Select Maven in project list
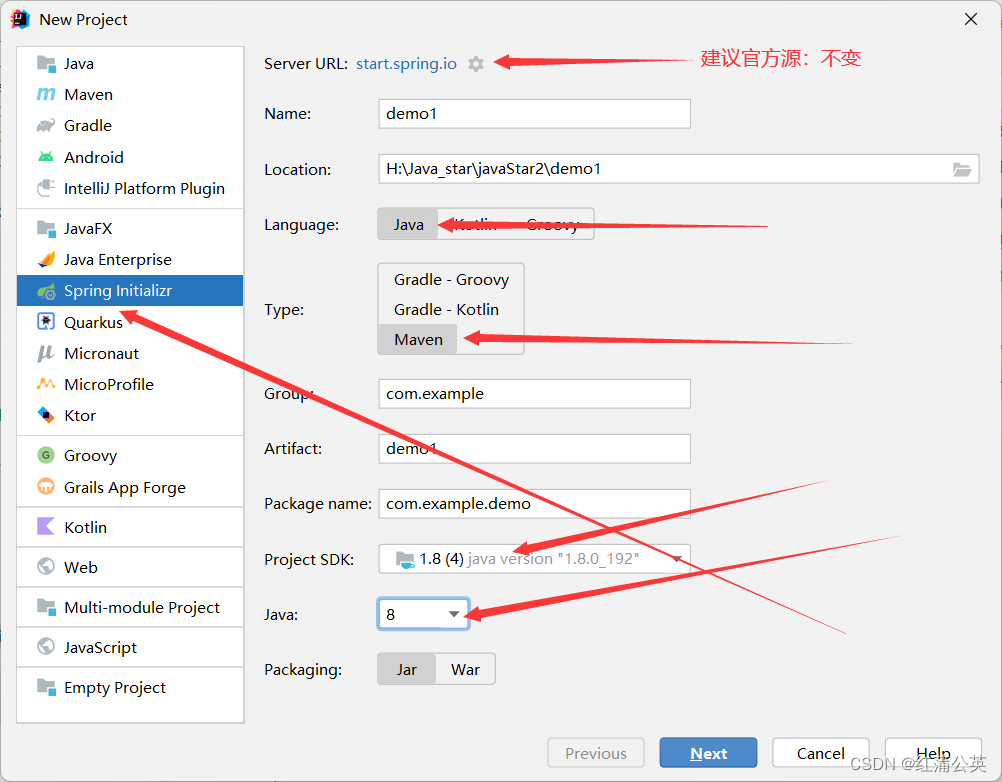This screenshot has height=782, width=1002. click(130, 95)
